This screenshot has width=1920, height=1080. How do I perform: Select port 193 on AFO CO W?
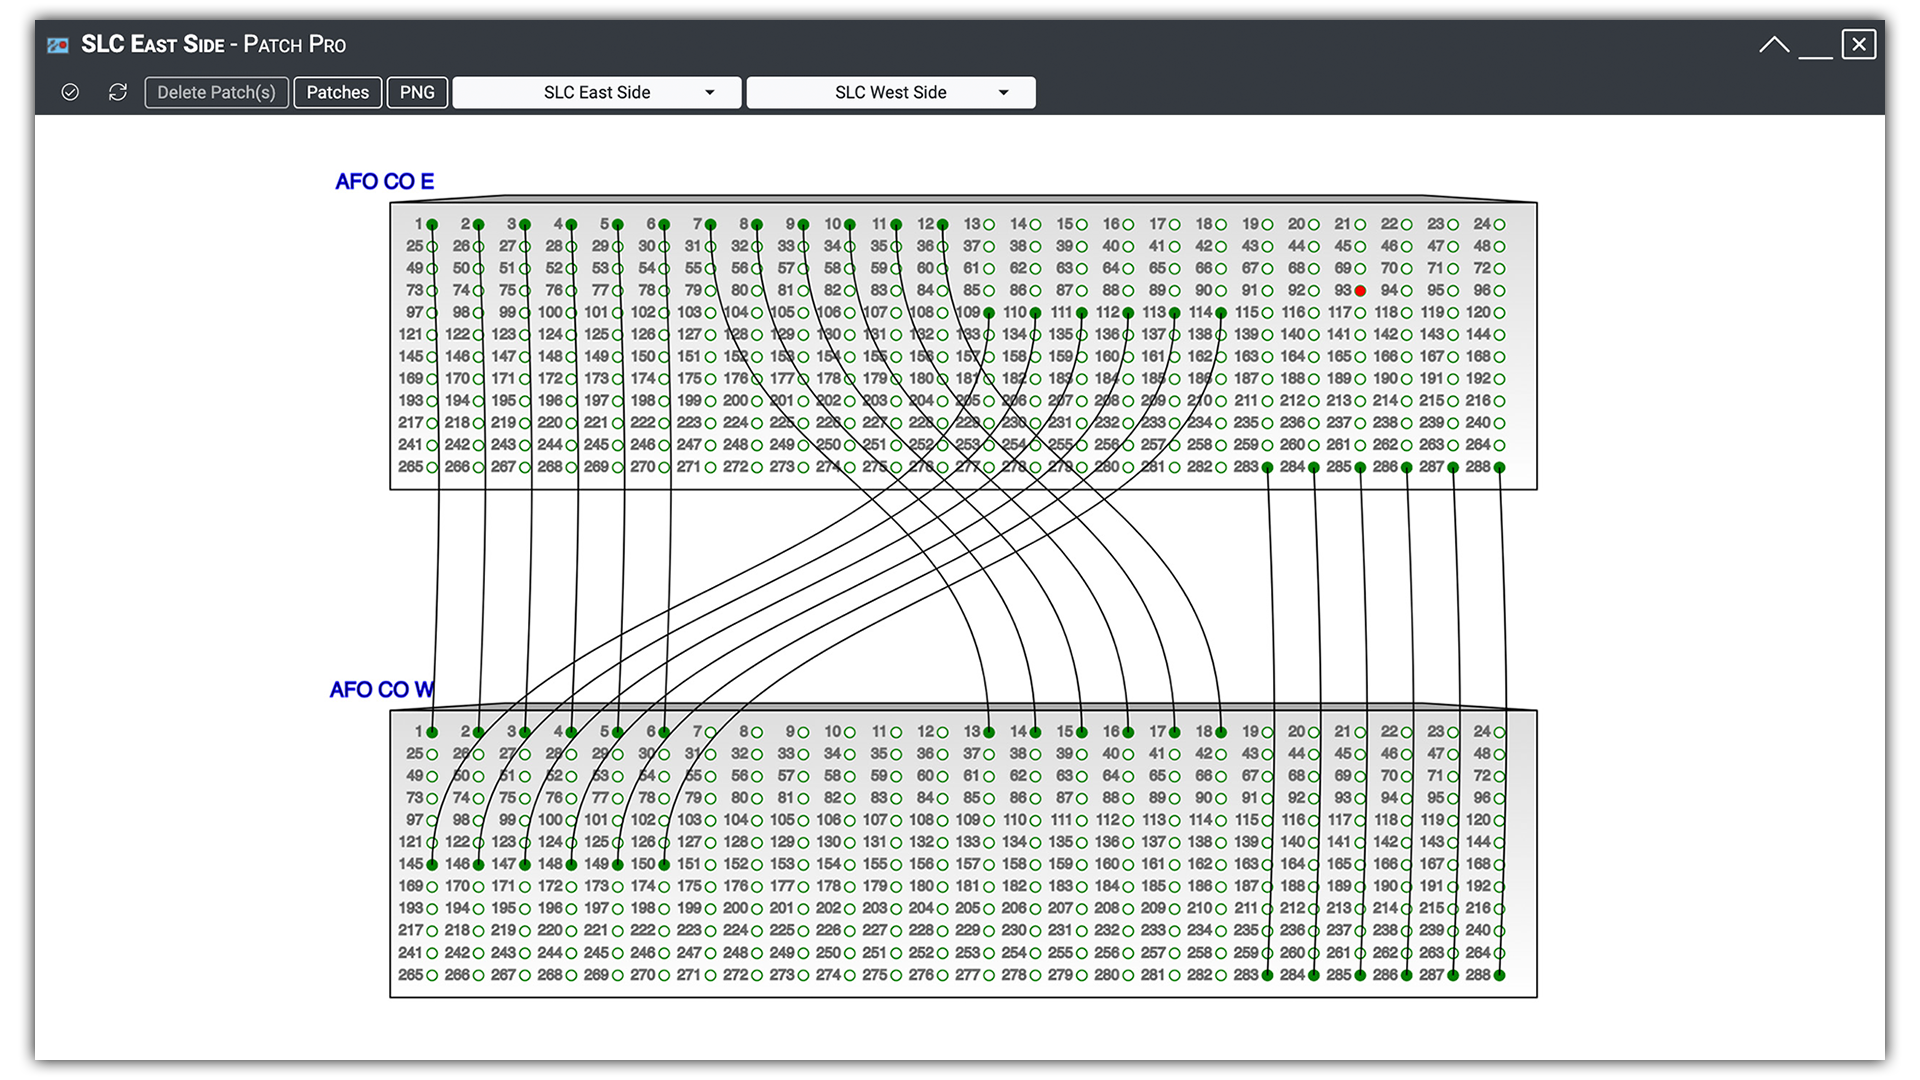tap(432, 909)
